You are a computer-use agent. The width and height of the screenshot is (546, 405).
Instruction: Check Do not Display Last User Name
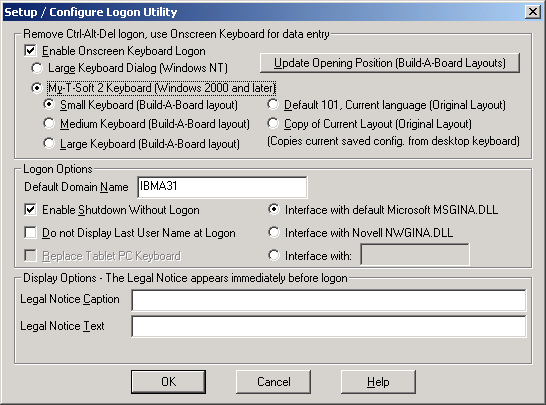point(30,233)
